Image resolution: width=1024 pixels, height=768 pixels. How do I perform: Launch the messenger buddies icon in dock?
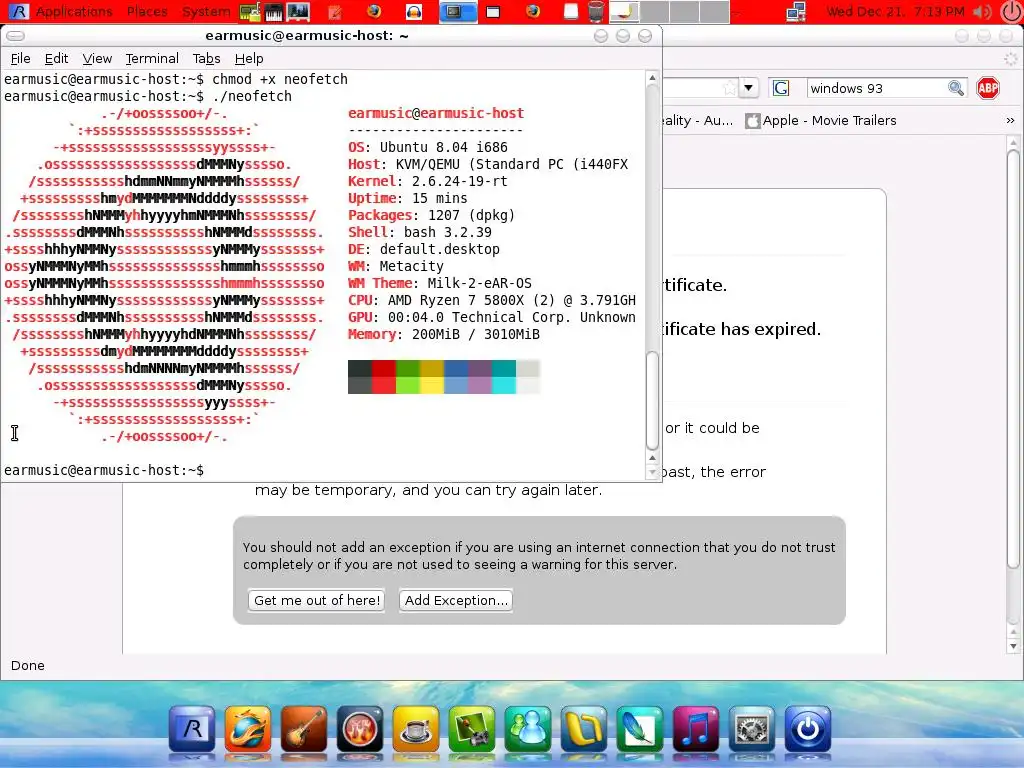click(x=527, y=729)
